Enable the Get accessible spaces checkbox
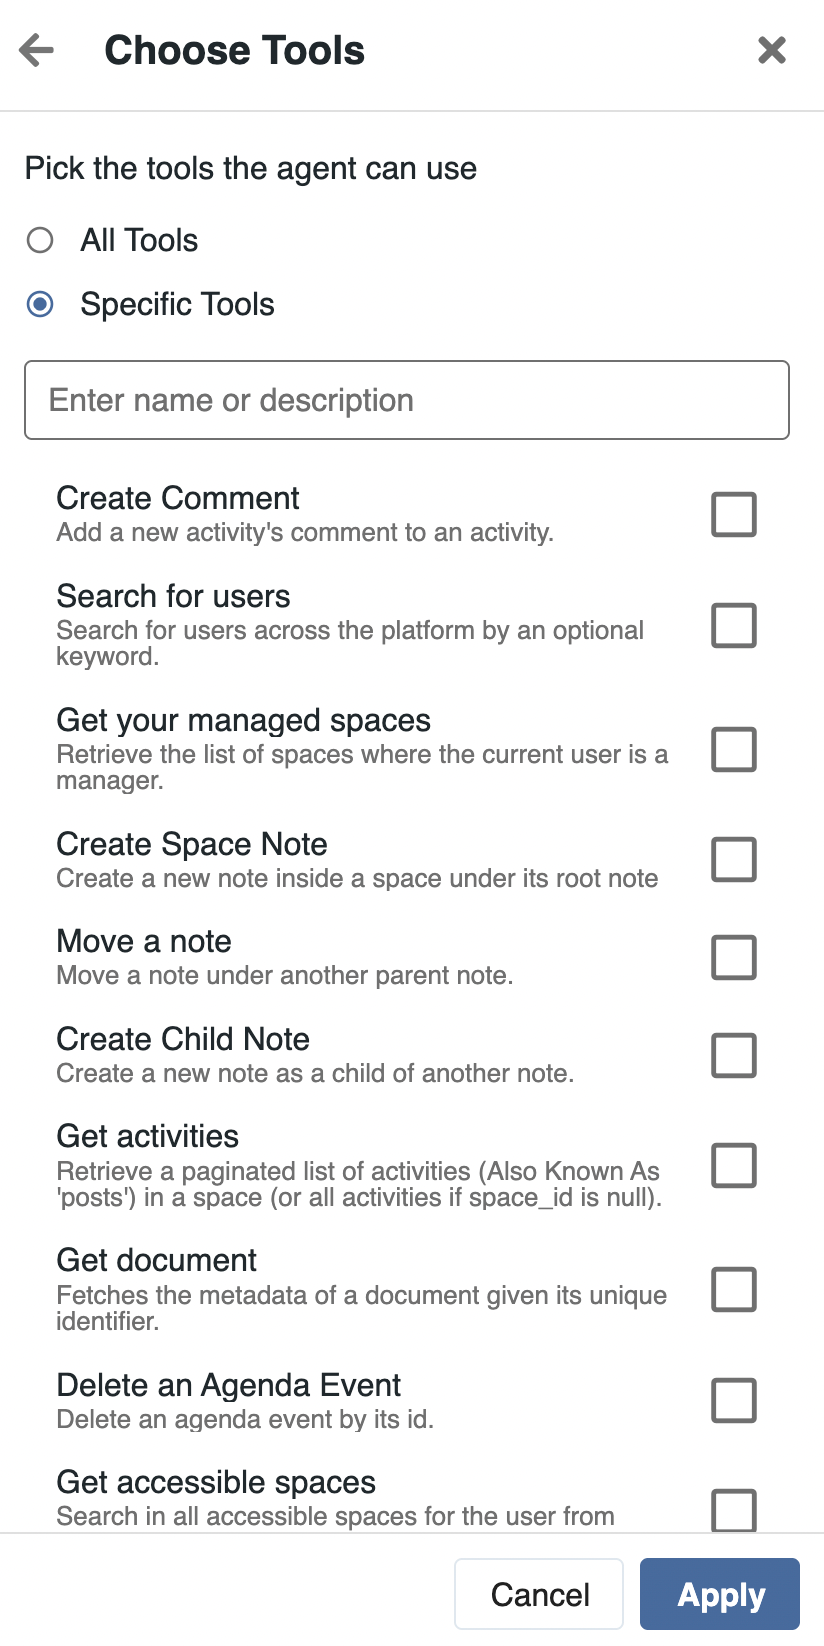Image resolution: width=824 pixels, height=1646 pixels. (x=733, y=1509)
